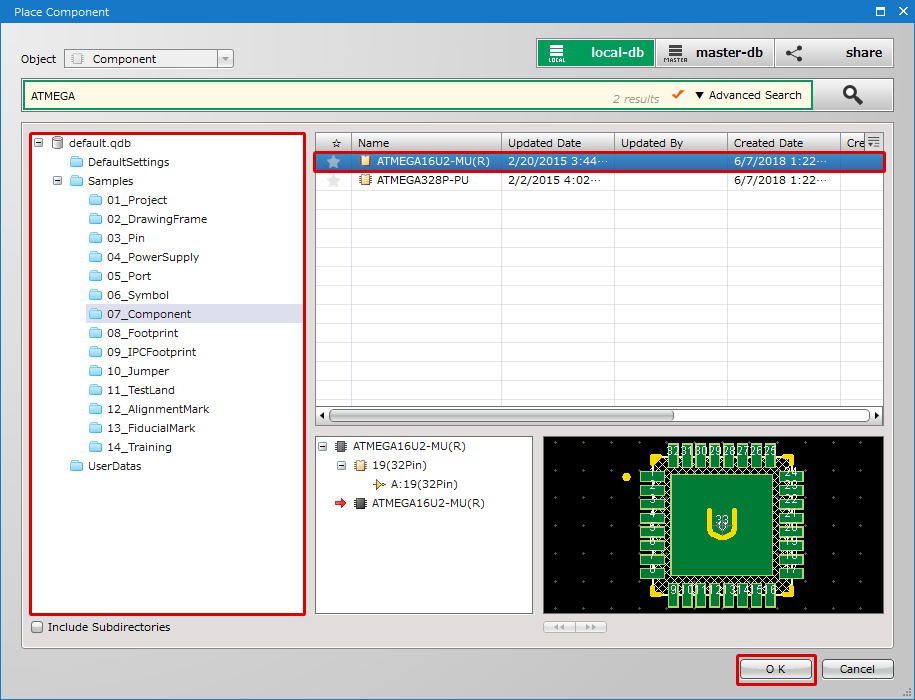Toggle favorite star for ATMEGA16U2-MU(R)
Viewport: 915px width, 700px height.
click(334, 161)
